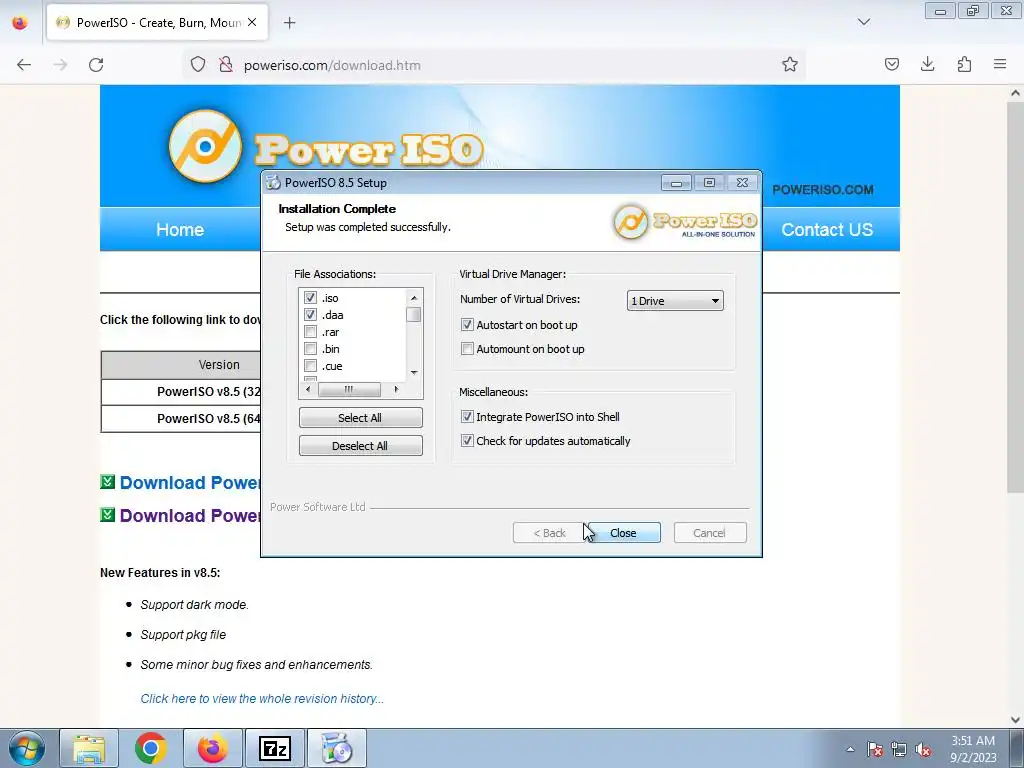Select PowerISO setup taskbar button
This screenshot has width=1024, height=768.
click(336, 748)
